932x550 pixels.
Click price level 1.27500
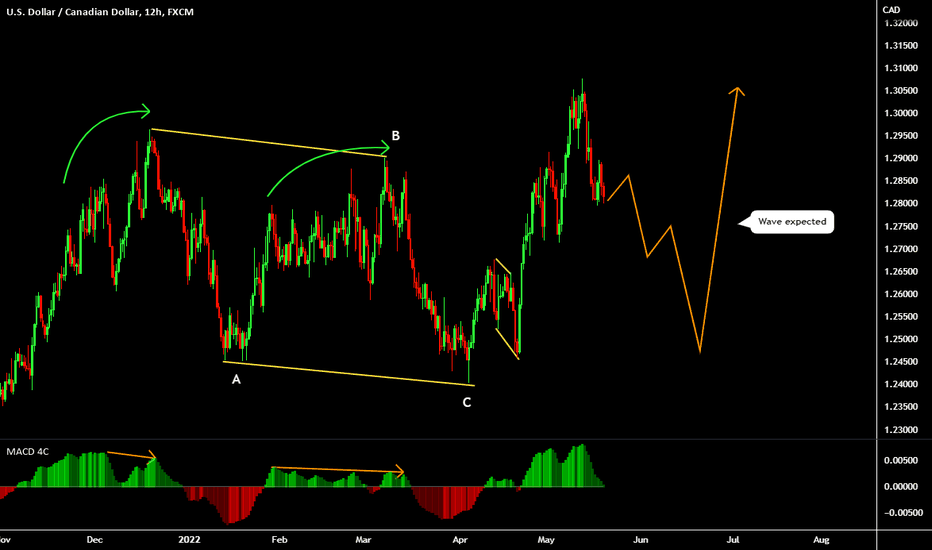coord(900,227)
